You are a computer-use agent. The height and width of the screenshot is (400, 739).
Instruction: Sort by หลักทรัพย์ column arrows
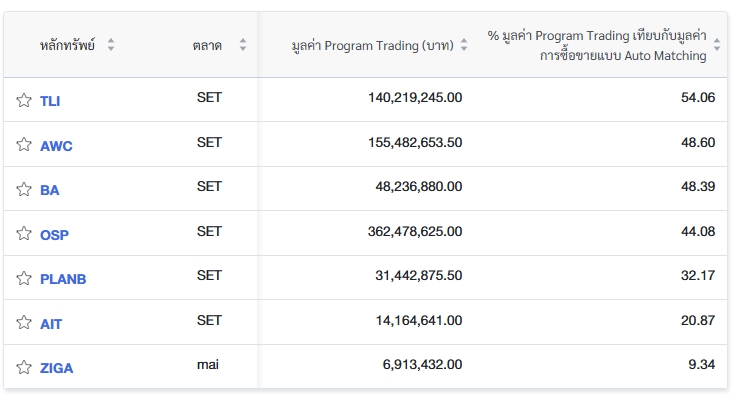pos(111,45)
